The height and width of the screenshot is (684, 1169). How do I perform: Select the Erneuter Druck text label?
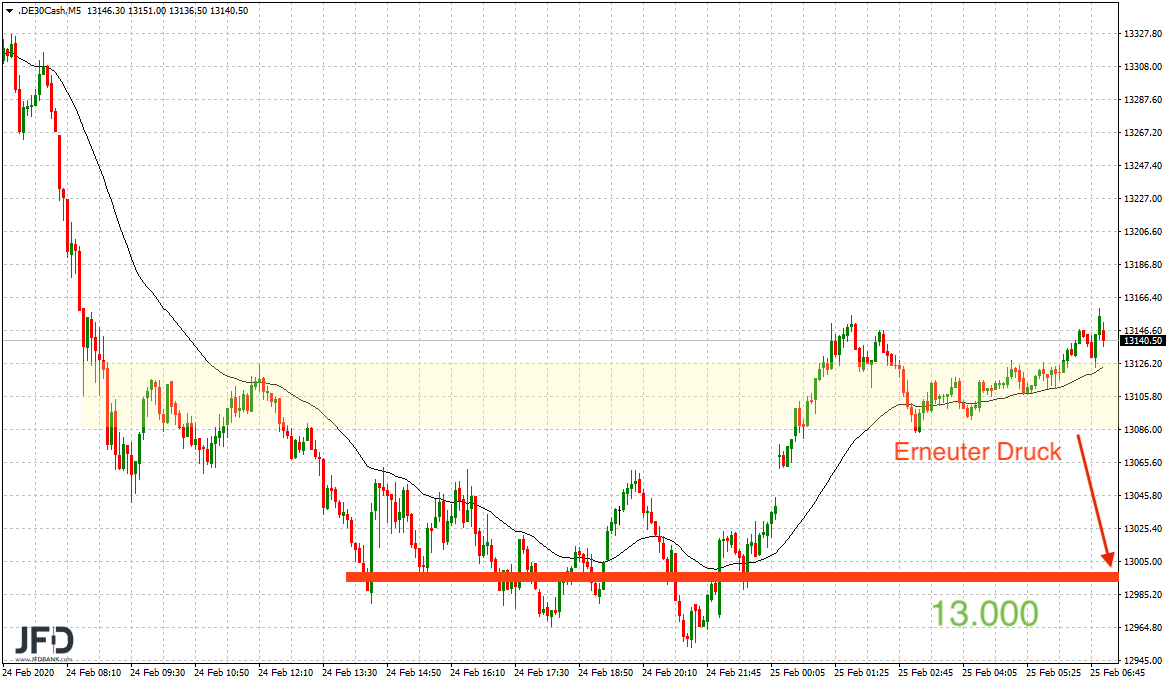pyautogui.click(x=977, y=451)
